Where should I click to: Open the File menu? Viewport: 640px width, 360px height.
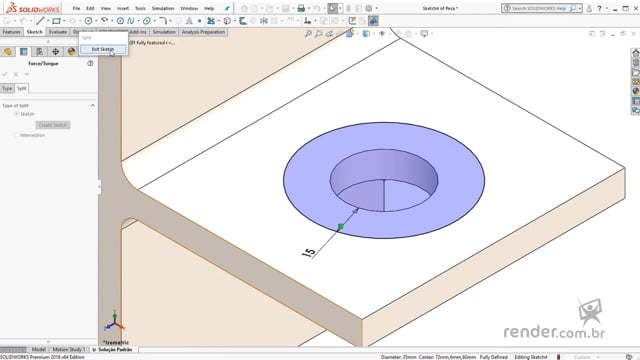(76, 8)
